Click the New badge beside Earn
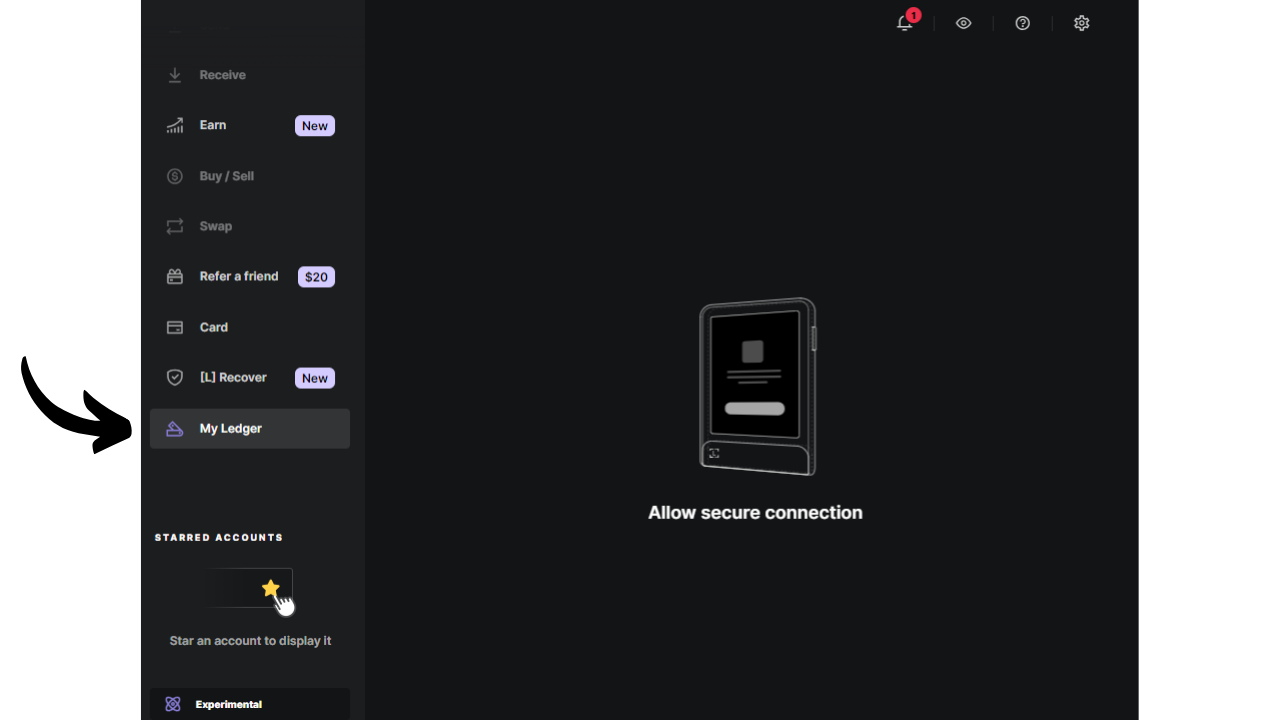This screenshot has height=720, width=1280. [x=314, y=126]
